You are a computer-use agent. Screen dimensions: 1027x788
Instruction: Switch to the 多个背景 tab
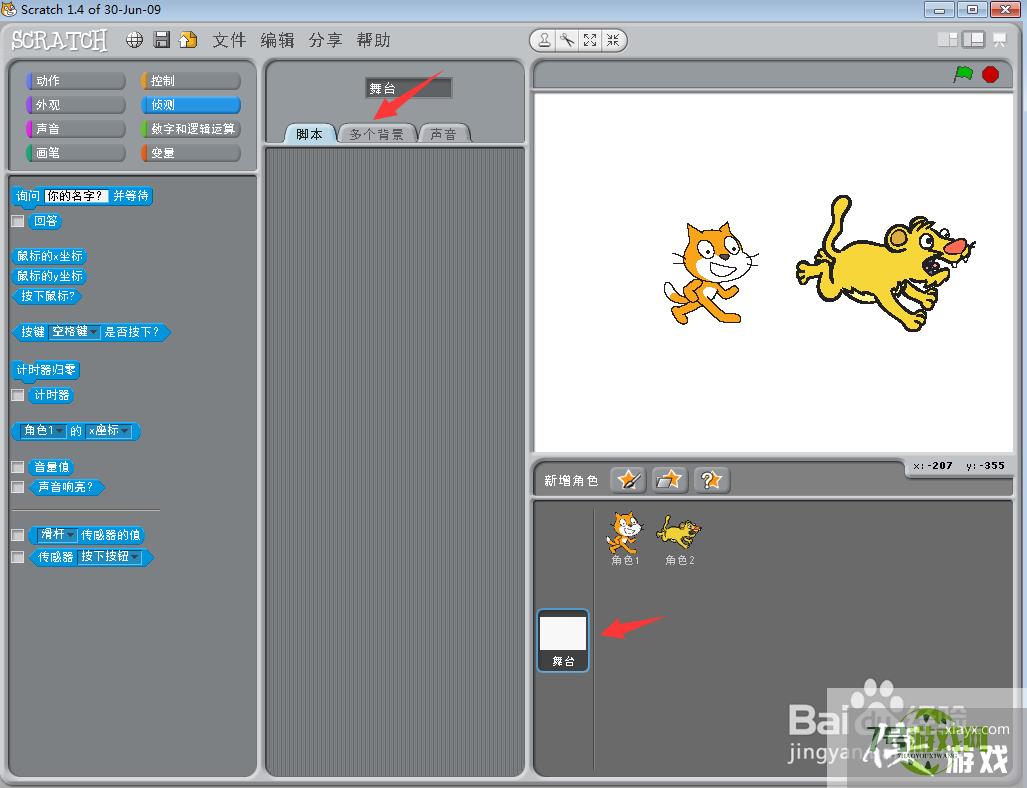pos(377,134)
